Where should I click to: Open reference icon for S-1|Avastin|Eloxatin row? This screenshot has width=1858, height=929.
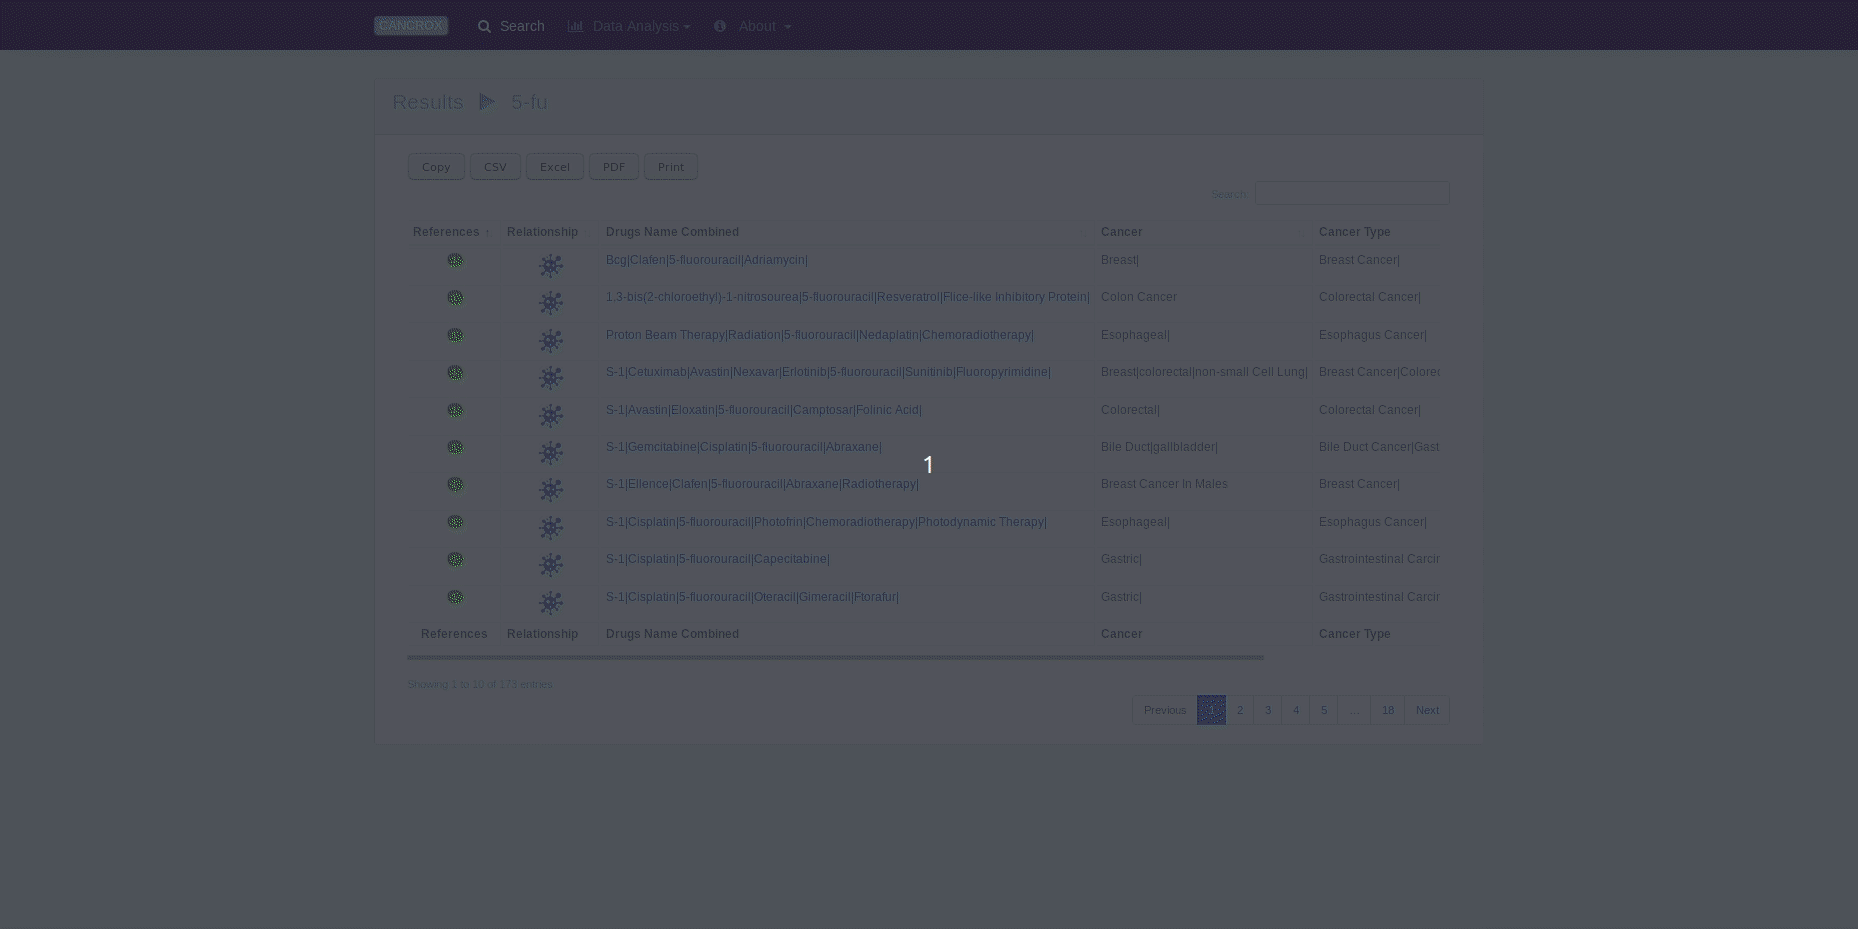coord(455,410)
